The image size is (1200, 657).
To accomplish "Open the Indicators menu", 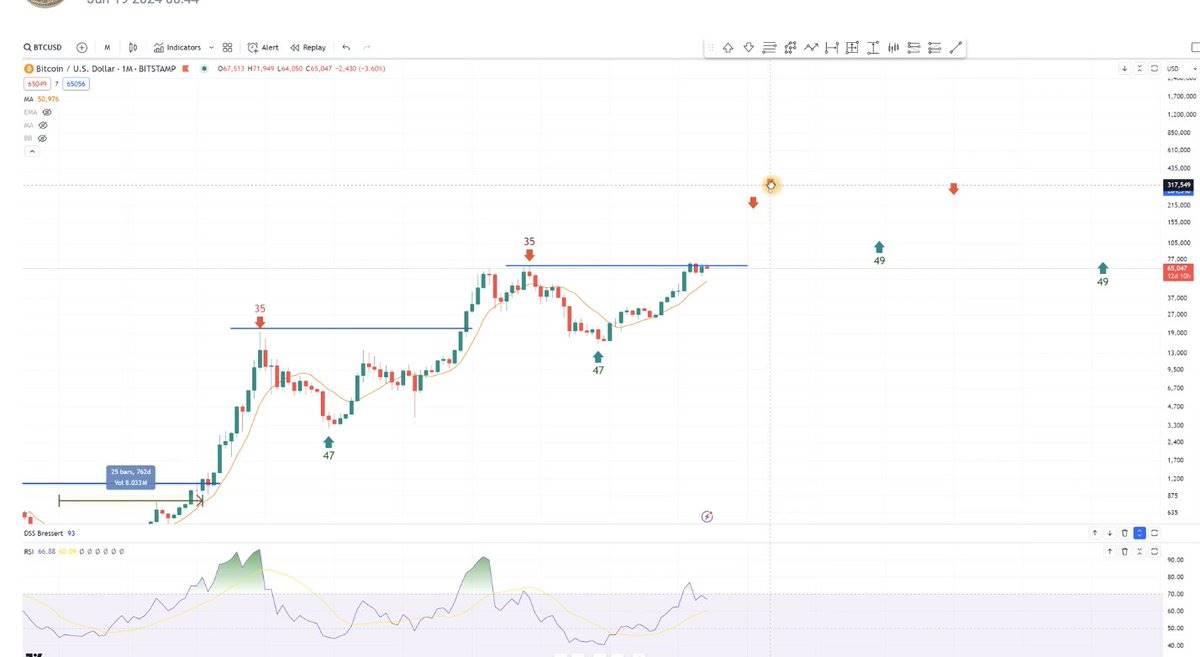I will coord(177,47).
